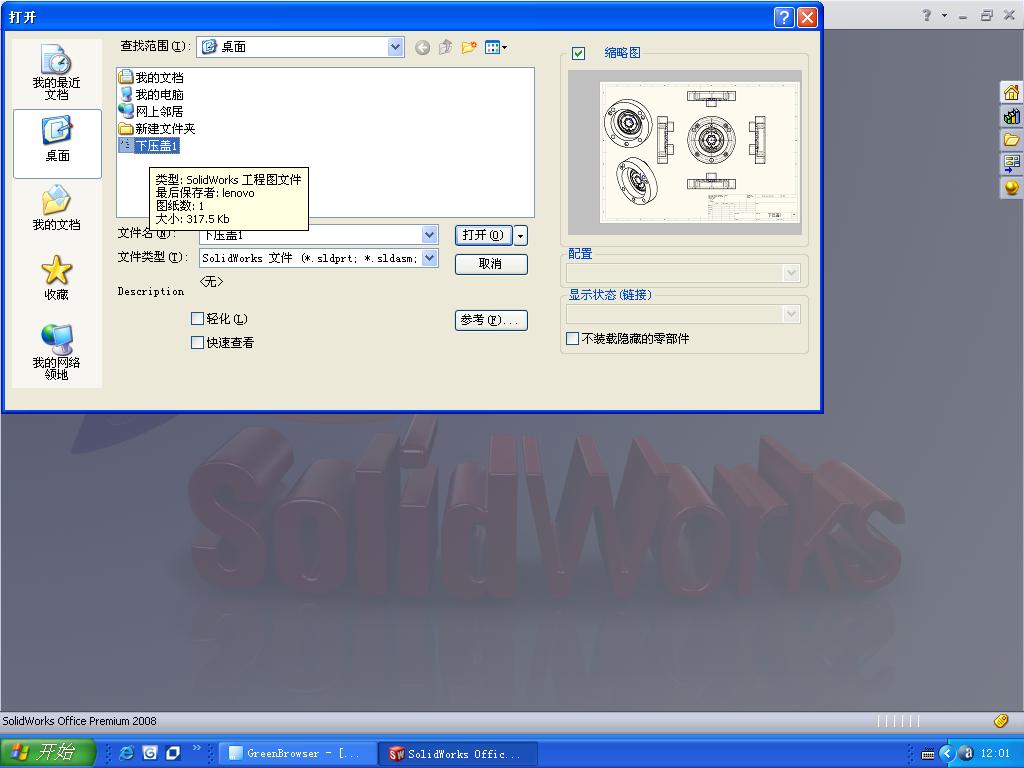Select 我的最近文档 in the places bar
The width and height of the screenshot is (1024, 768).
[x=56, y=72]
